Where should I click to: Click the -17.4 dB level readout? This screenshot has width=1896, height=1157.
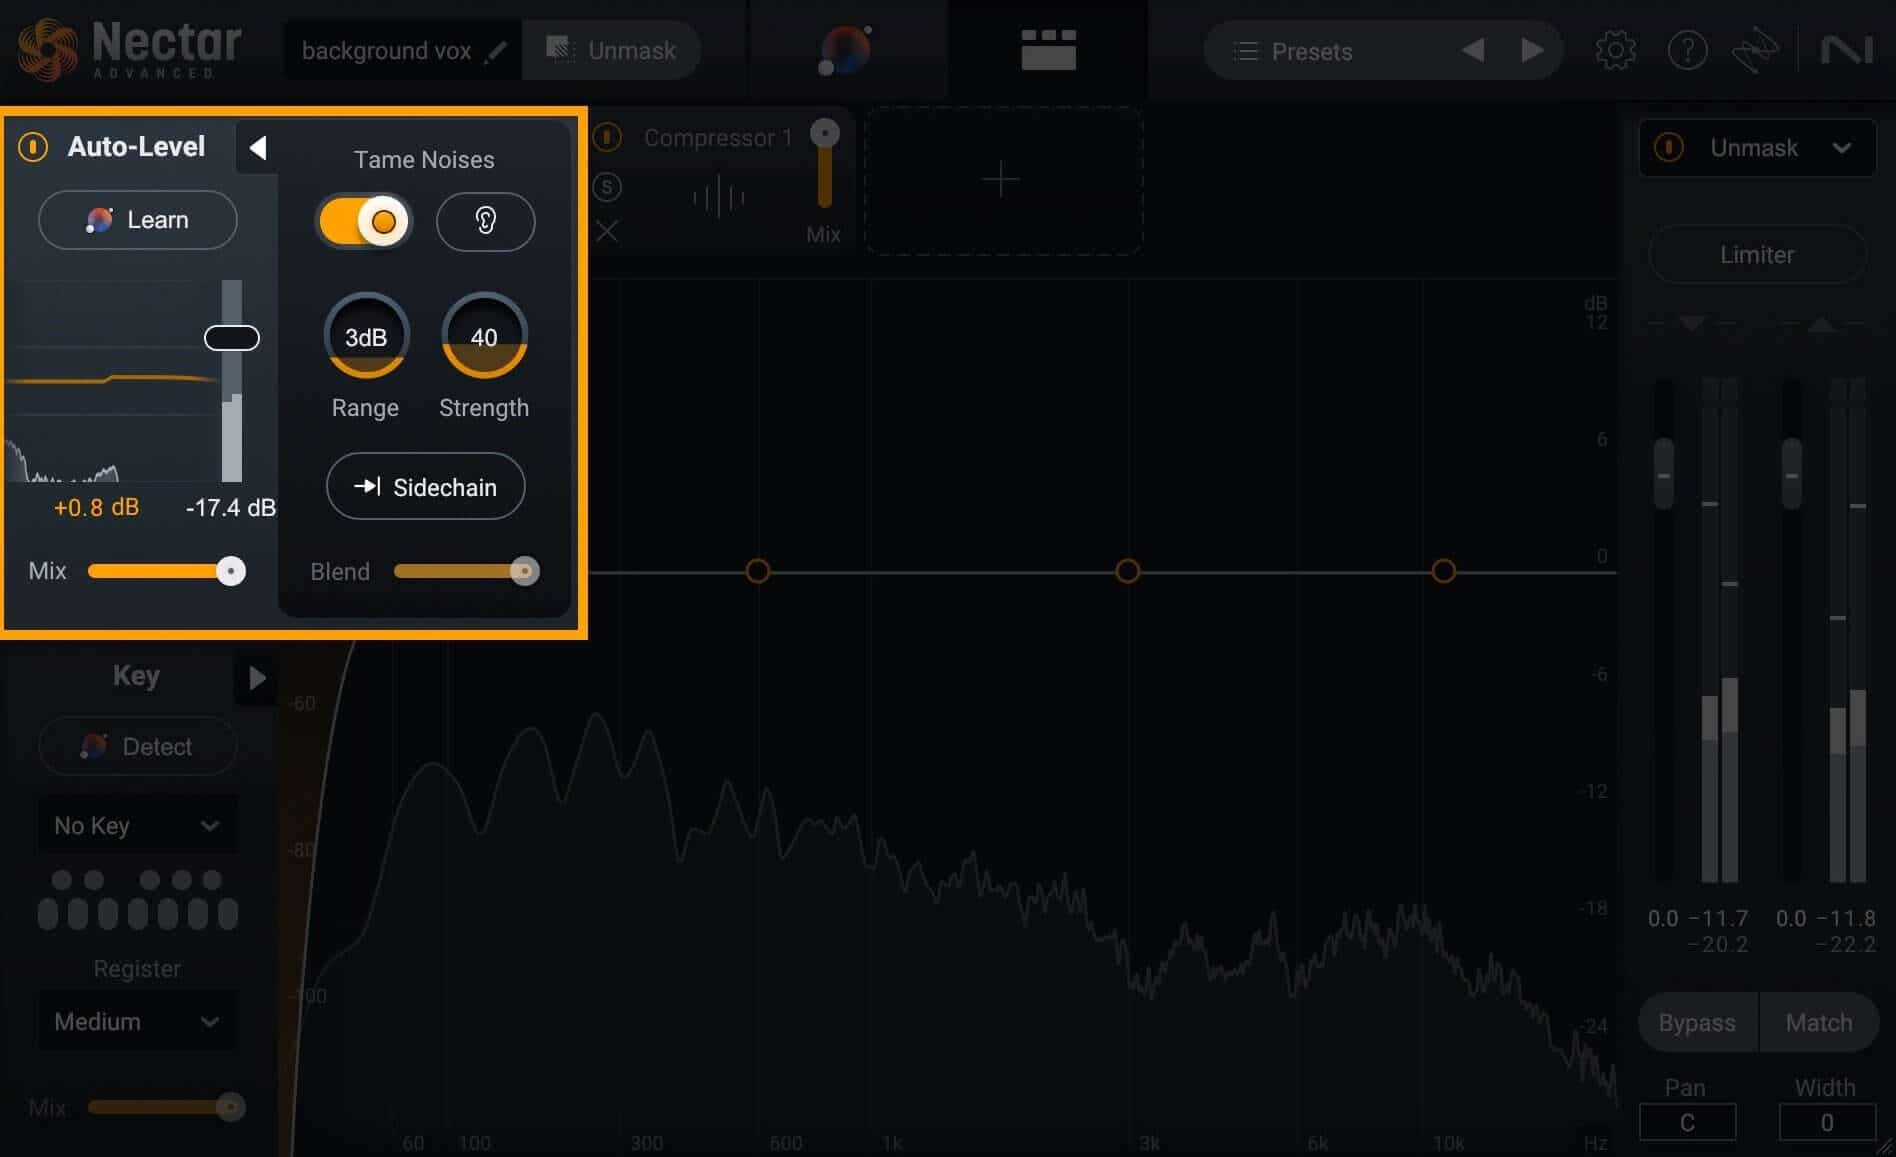(231, 507)
